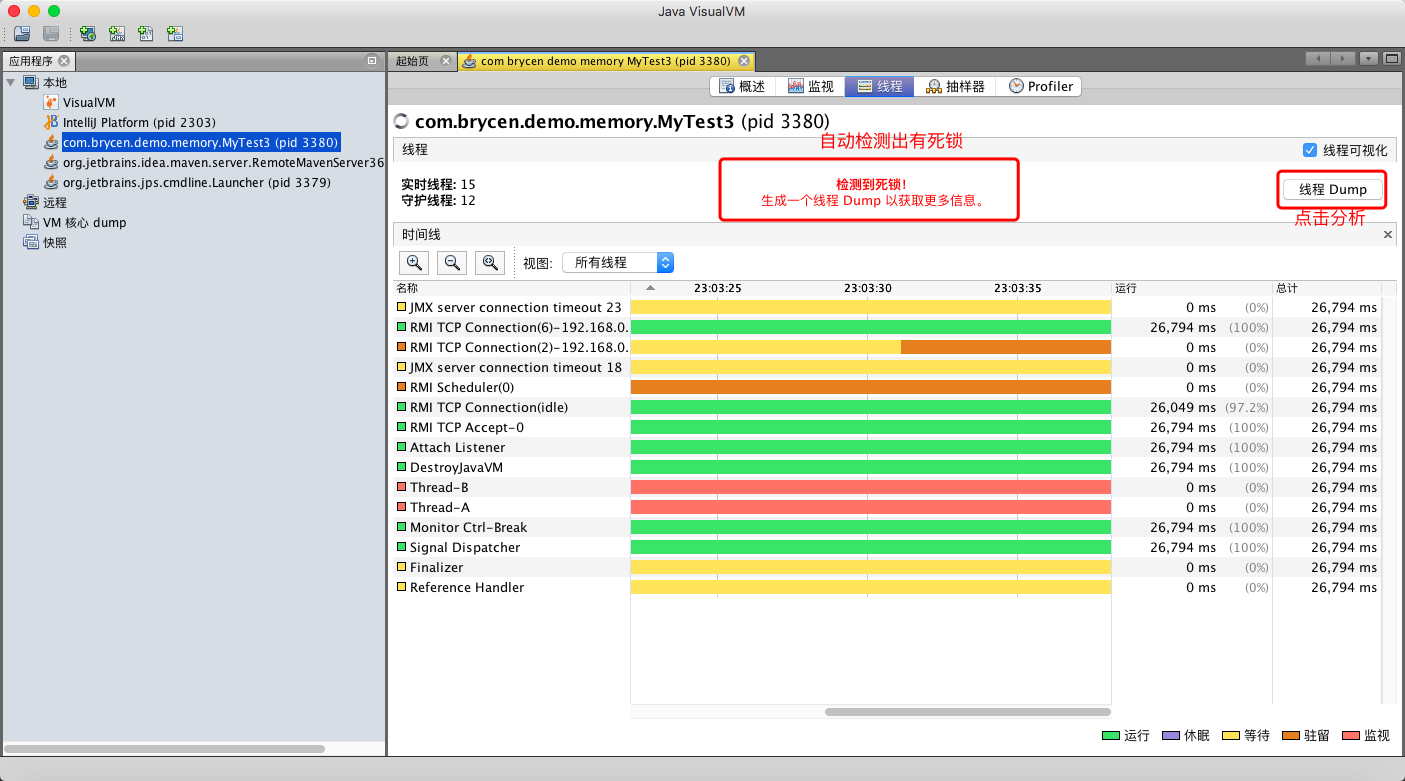Click the disabled Save floppy toolbar icon
The height and width of the screenshot is (781, 1405).
[x=50, y=34]
